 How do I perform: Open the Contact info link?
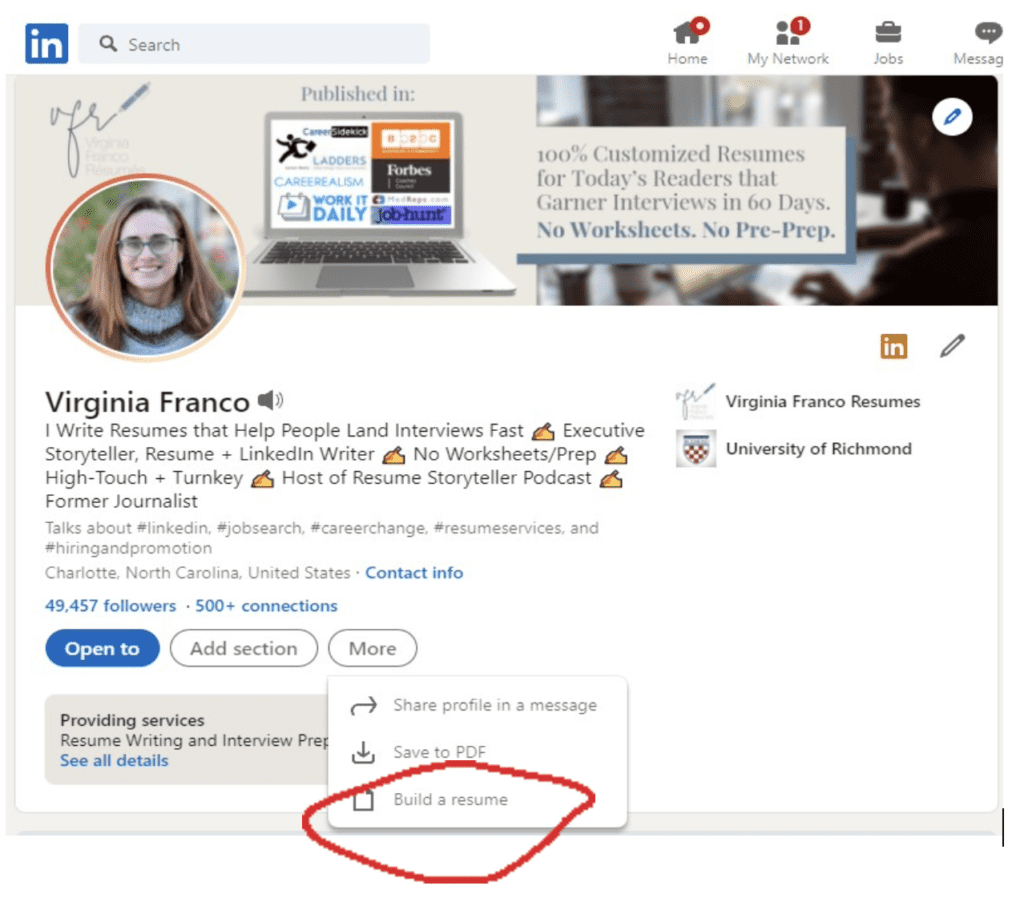point(414,573)
